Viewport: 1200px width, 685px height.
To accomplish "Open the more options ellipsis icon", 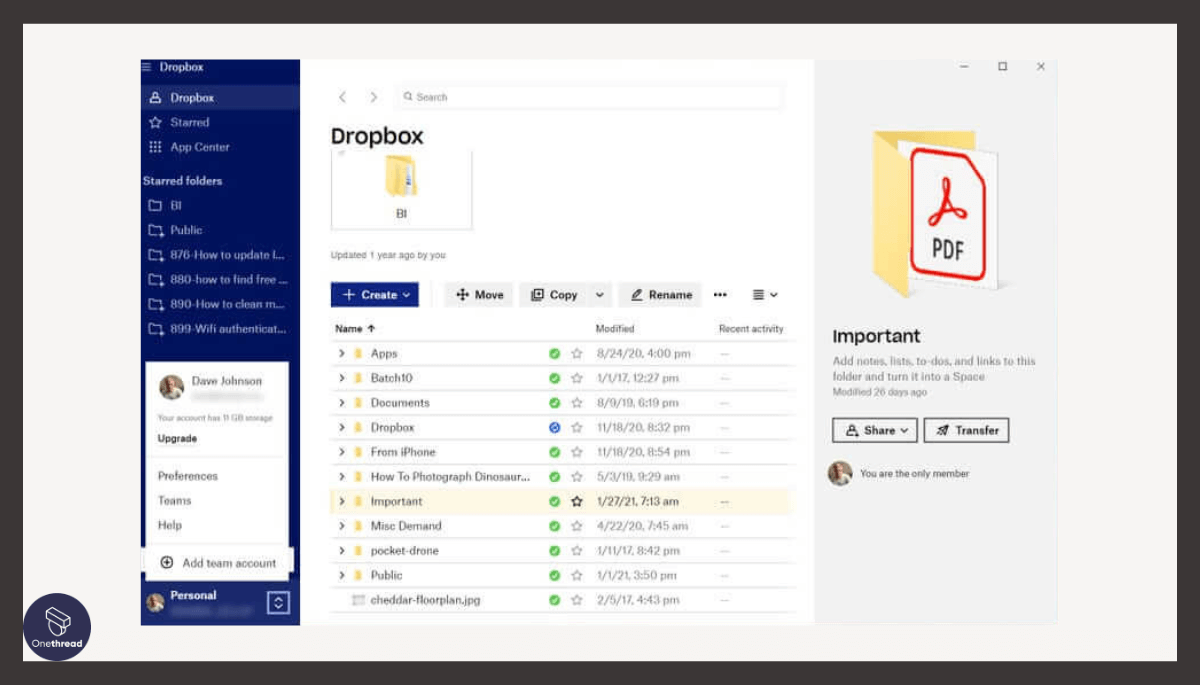I will coord(721,294).
